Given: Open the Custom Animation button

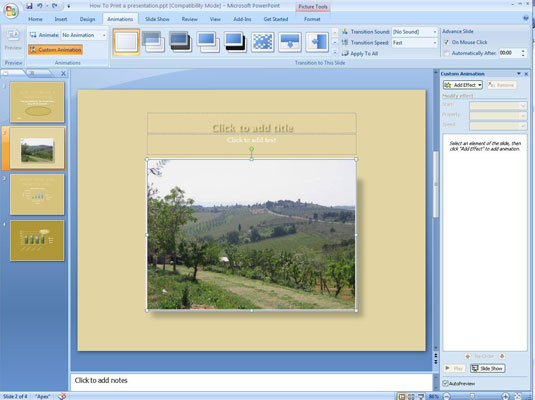Looking at the screenshot, I should point(55,50).
